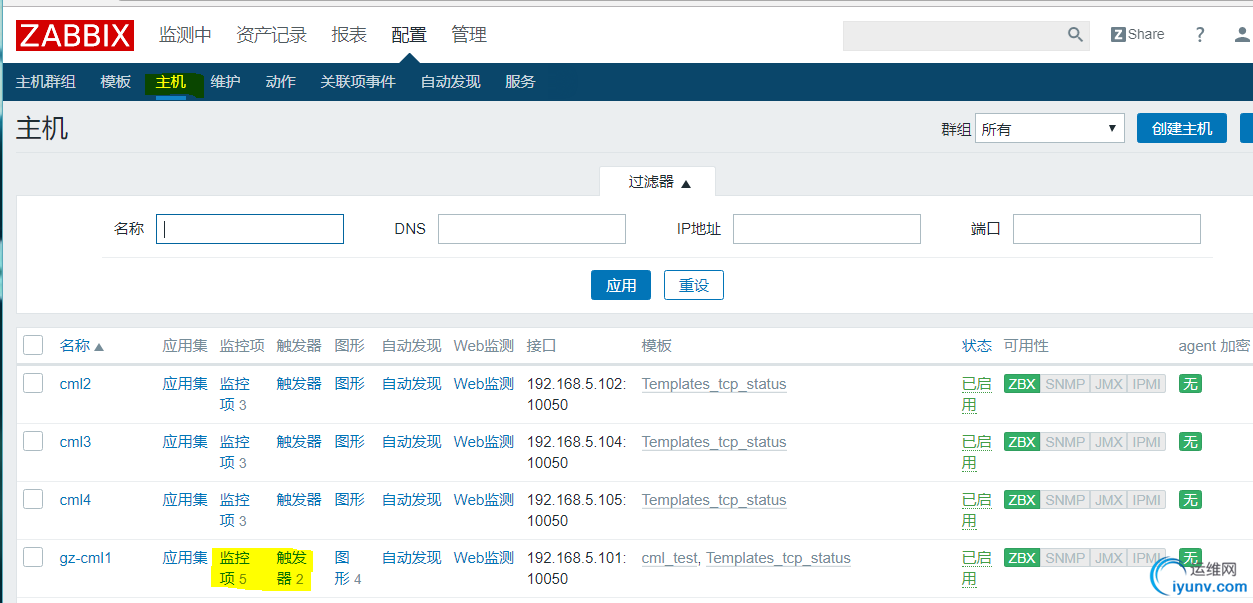Screen dimensions: 1253x603
Task: Open the cml3 host link
Action: (75, 442)
